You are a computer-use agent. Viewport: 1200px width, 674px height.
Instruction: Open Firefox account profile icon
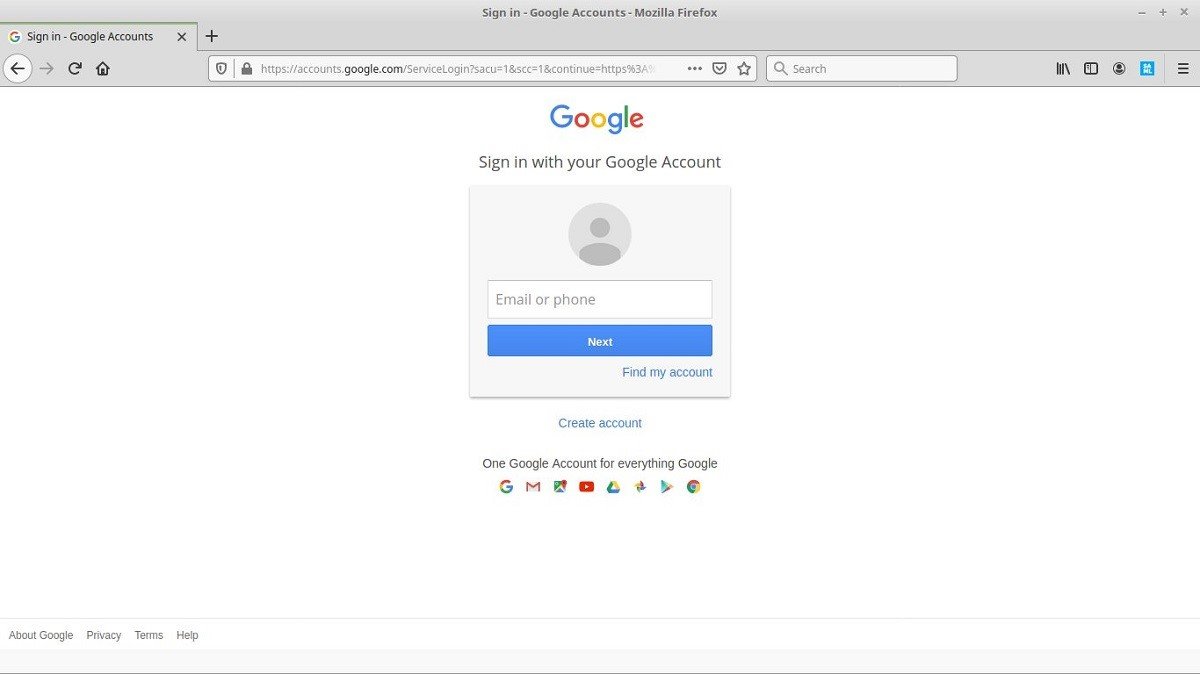pos(1119,69)
